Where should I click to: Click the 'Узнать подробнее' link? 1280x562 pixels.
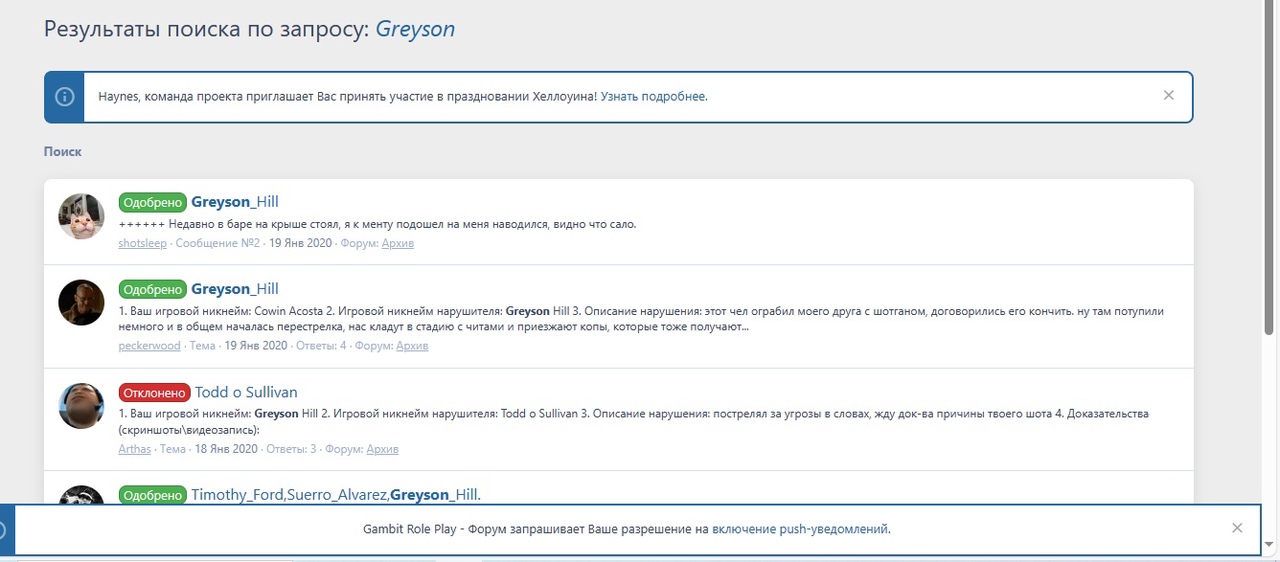[x=653, y=97]
